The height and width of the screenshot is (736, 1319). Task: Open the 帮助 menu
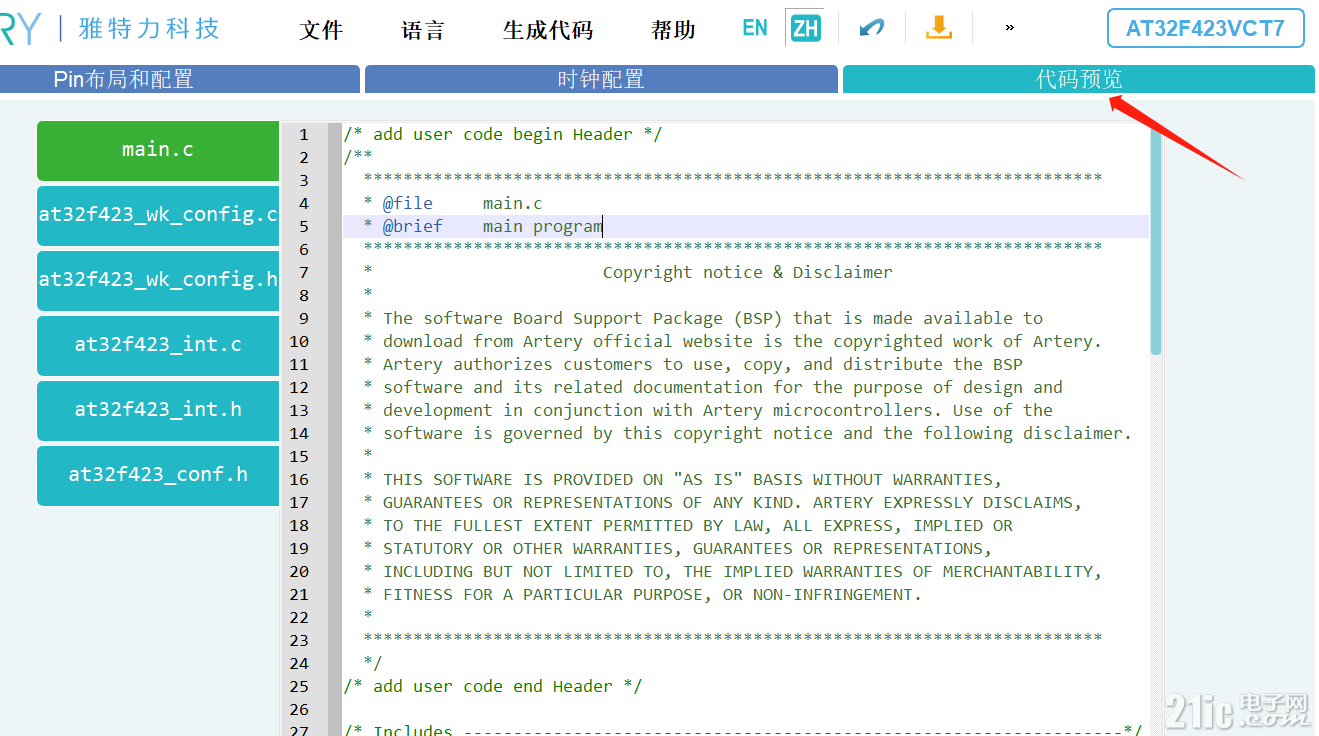coord(672,30)
